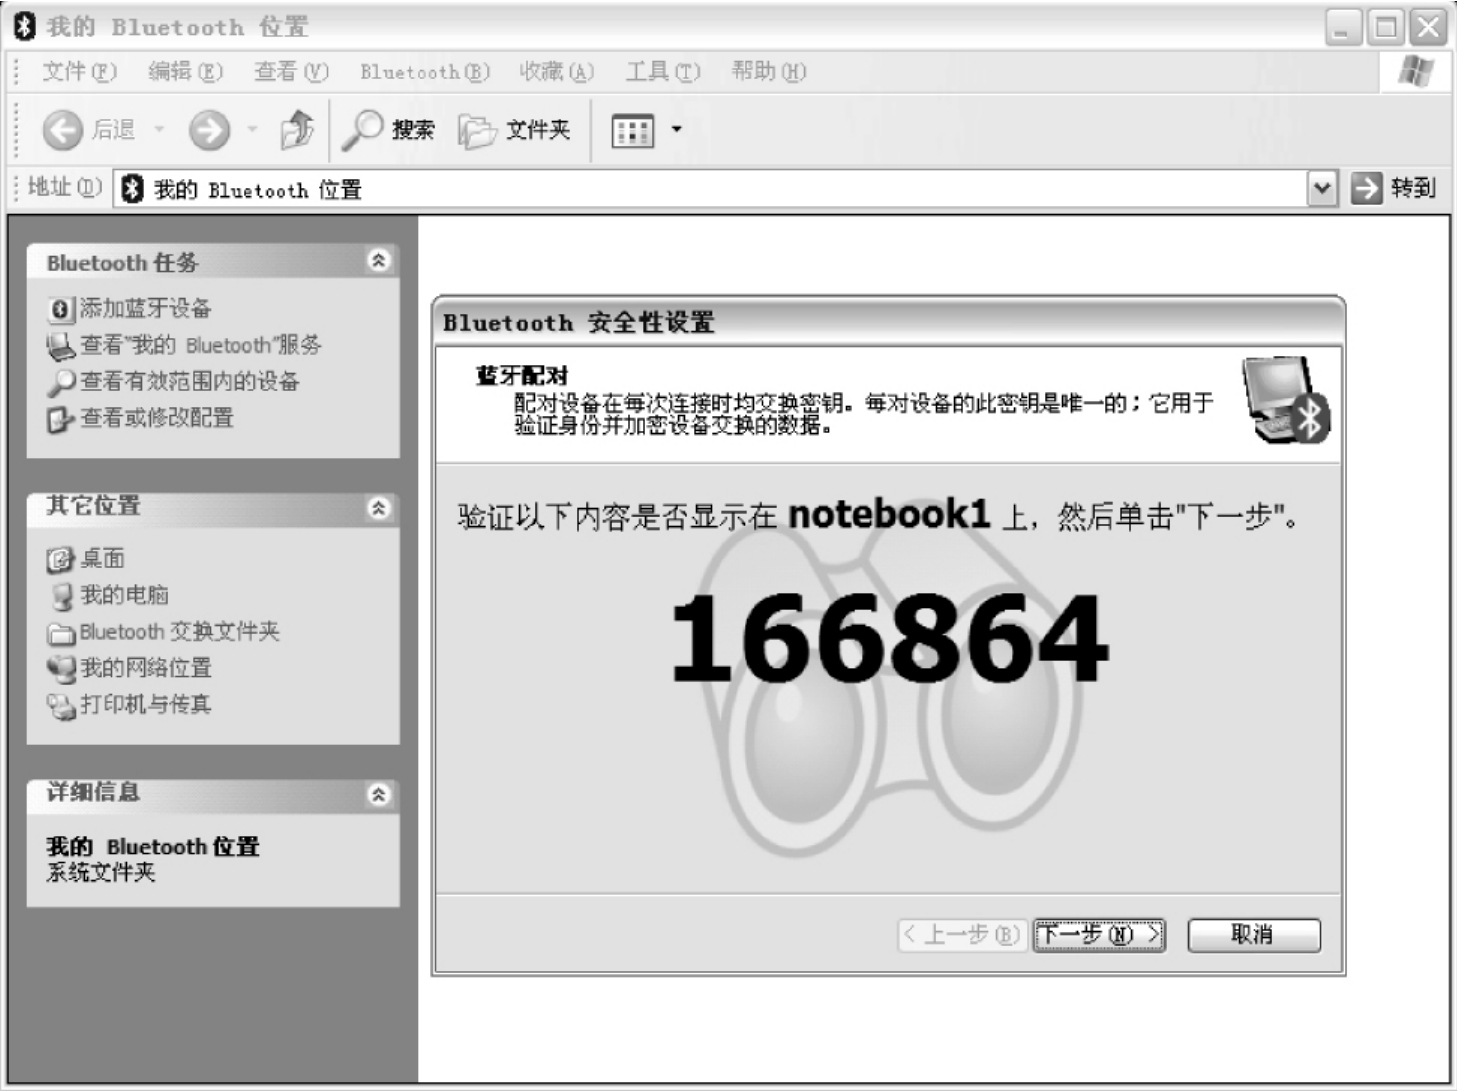The width and height of the screenshot is (1457, 1091).
Task: Open 查看"我的 Bluetooth"服务 link
Action: [x=201, y=345]
